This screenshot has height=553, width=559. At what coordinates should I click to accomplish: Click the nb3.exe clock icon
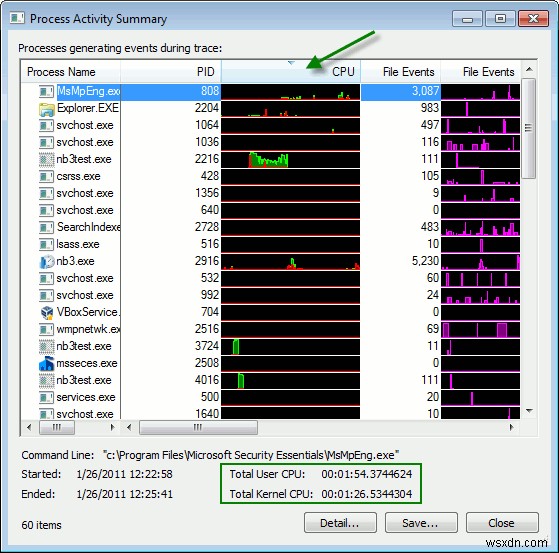pyautogui.click(x=46, y=262)
